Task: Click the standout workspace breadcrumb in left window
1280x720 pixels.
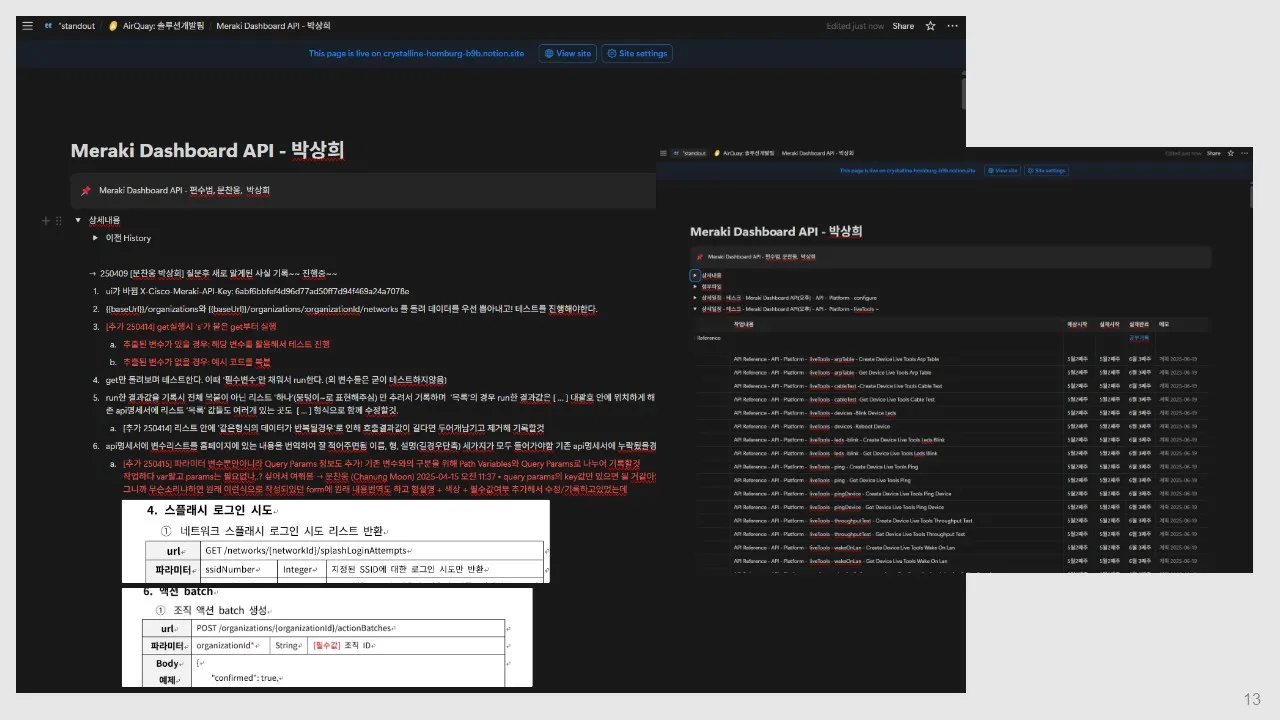Action: pos(70,26)
